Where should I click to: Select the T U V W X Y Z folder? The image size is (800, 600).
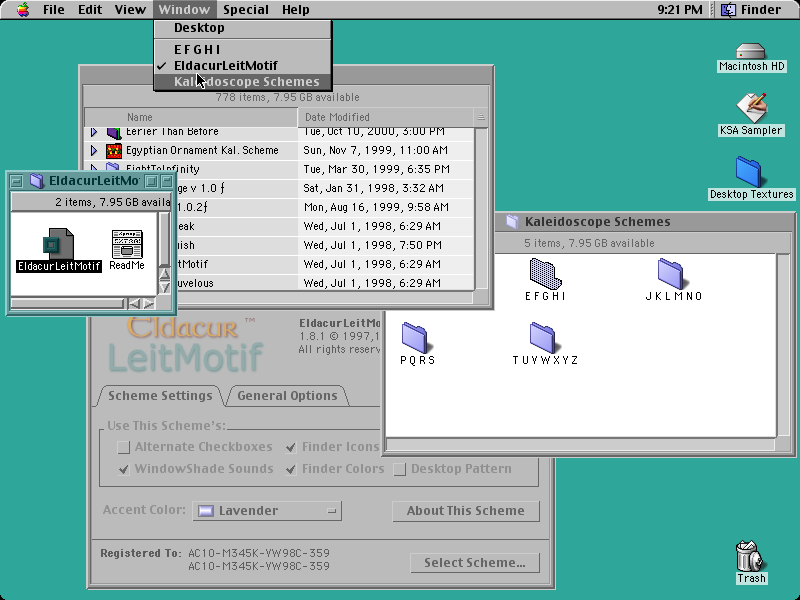[543, 337]
